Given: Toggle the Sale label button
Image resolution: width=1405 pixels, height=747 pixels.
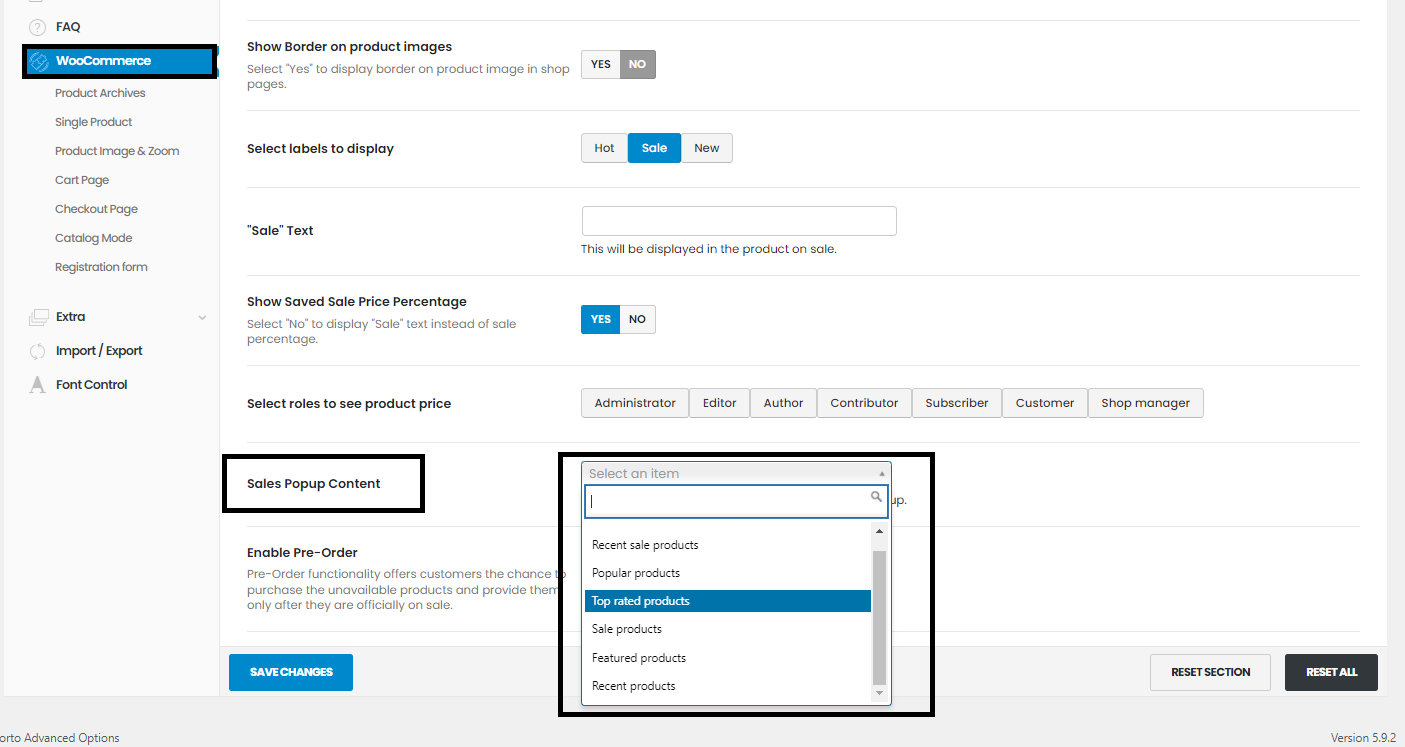Looking at the screenshot, I should pos(654,148).
